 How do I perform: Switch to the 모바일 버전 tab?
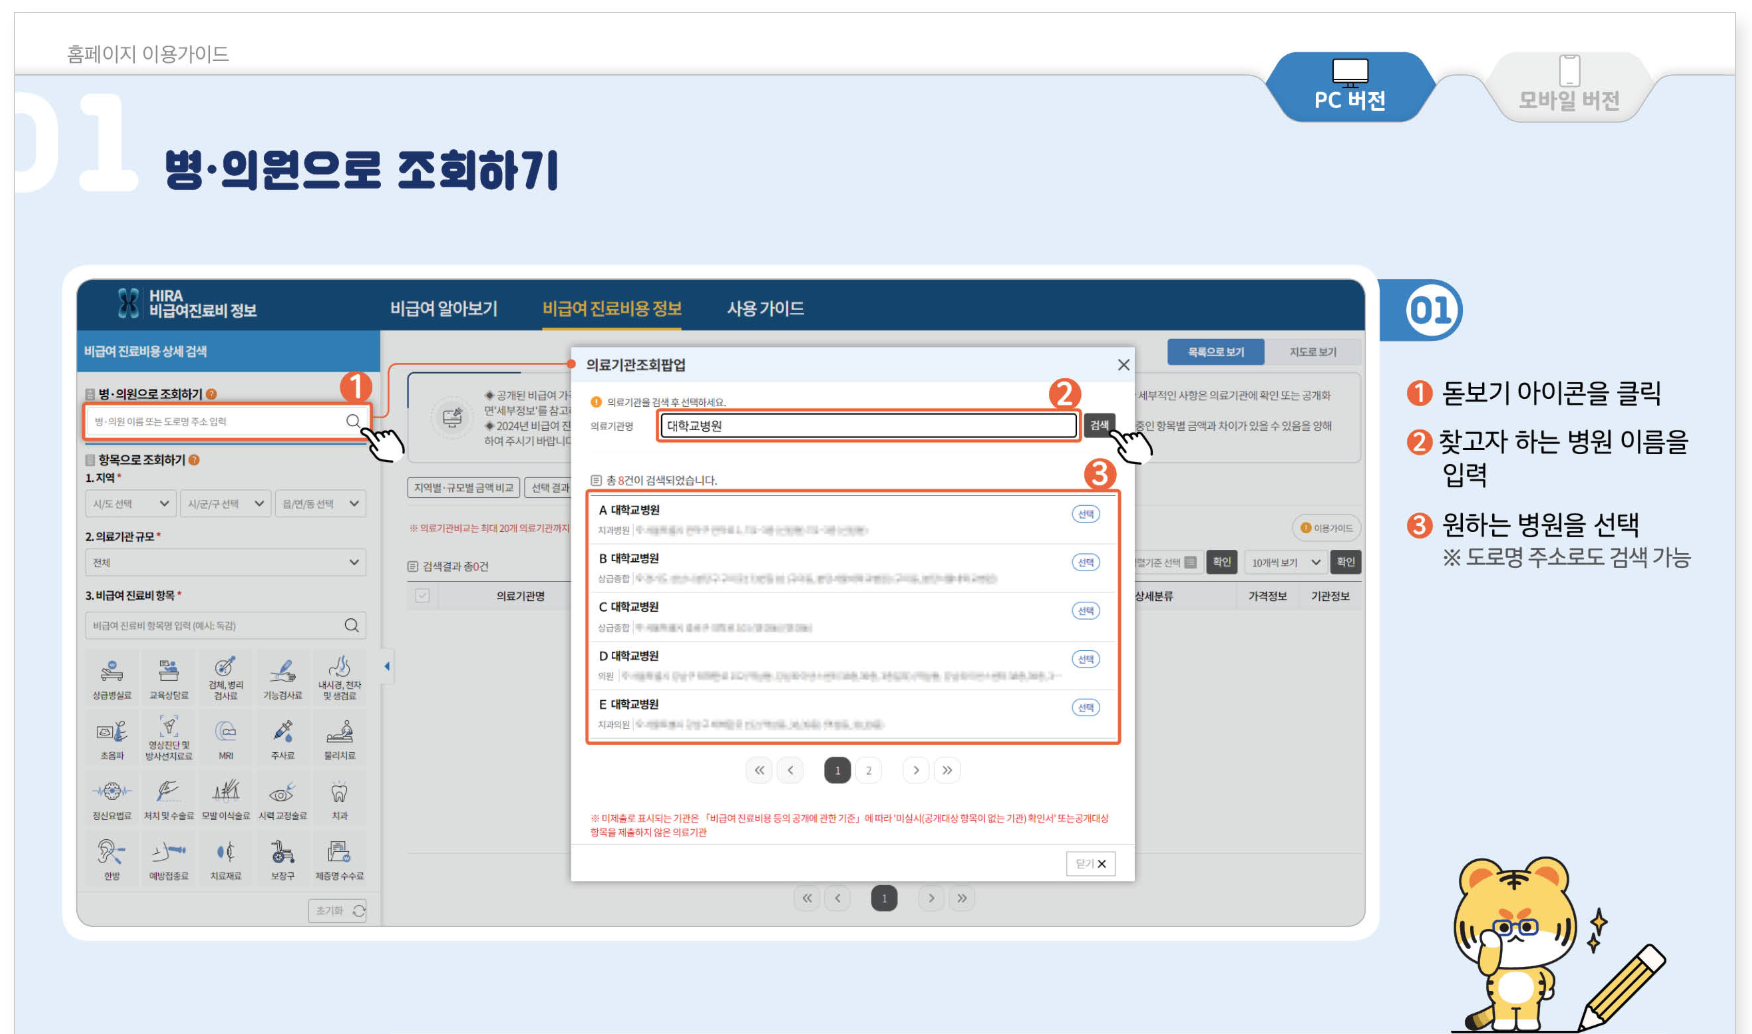click(1569, 87)
